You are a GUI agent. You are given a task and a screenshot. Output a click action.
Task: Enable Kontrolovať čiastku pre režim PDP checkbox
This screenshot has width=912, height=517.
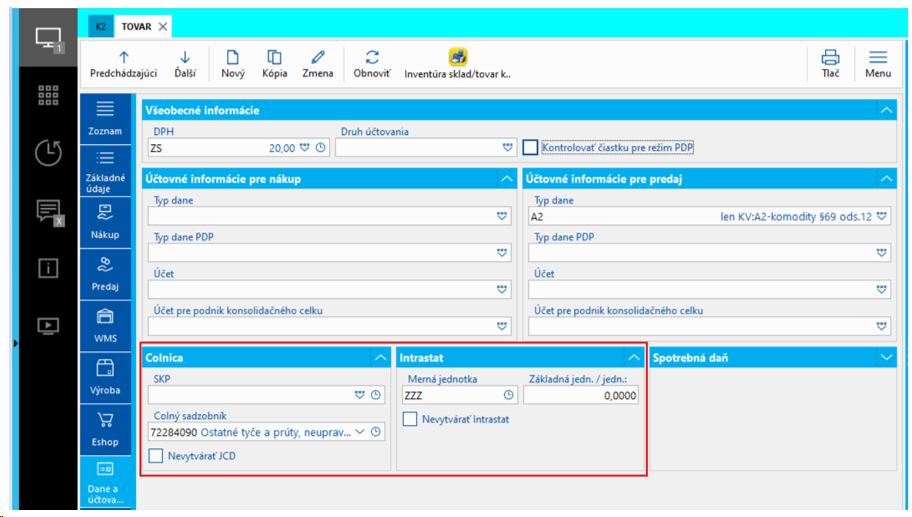[x=530, y=148]
